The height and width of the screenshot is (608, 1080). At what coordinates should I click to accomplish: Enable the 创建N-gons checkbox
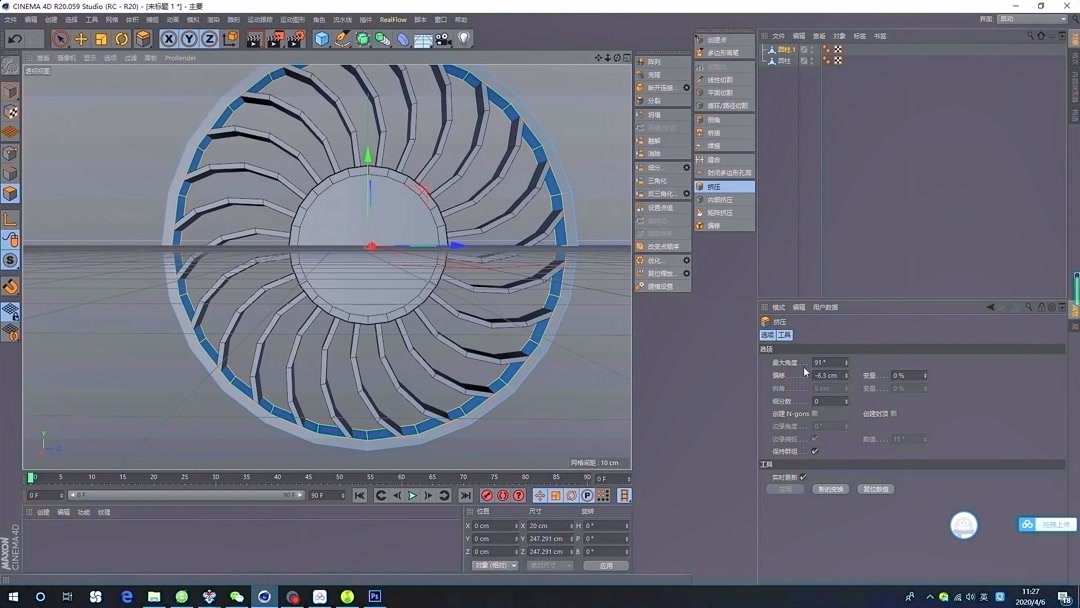816,414
